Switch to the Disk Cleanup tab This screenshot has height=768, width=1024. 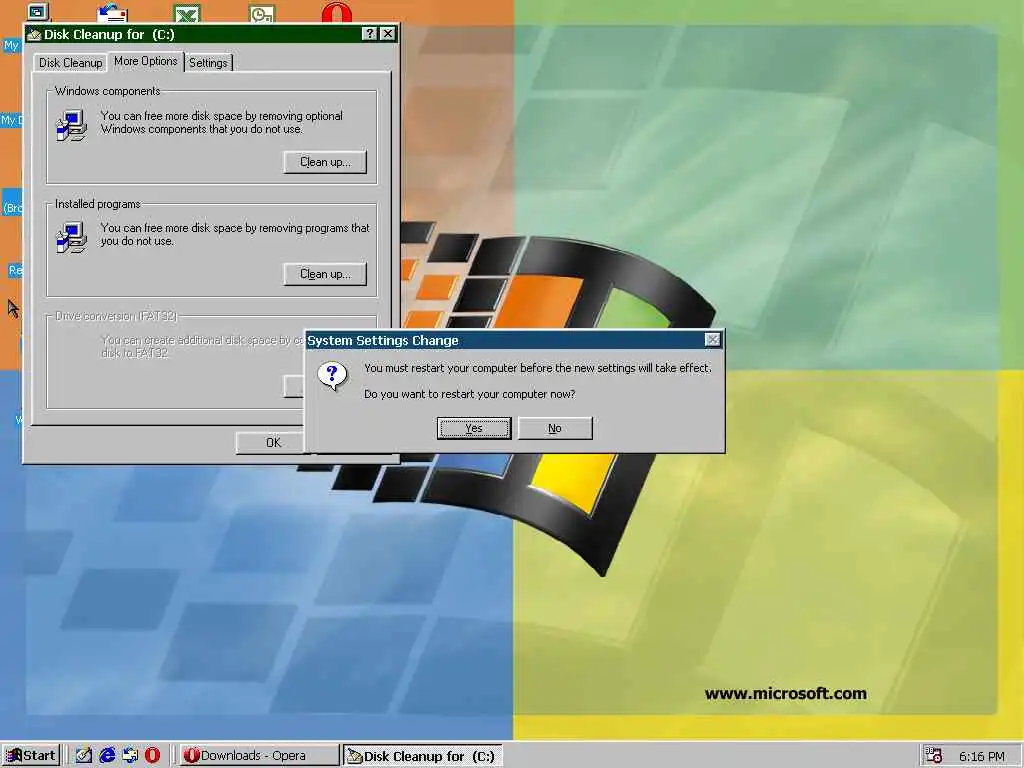[x=70, y=63]
